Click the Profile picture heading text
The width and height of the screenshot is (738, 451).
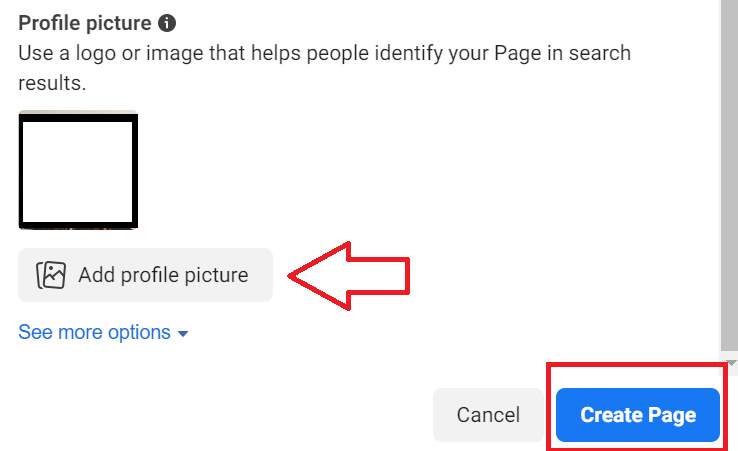(85, 23)
